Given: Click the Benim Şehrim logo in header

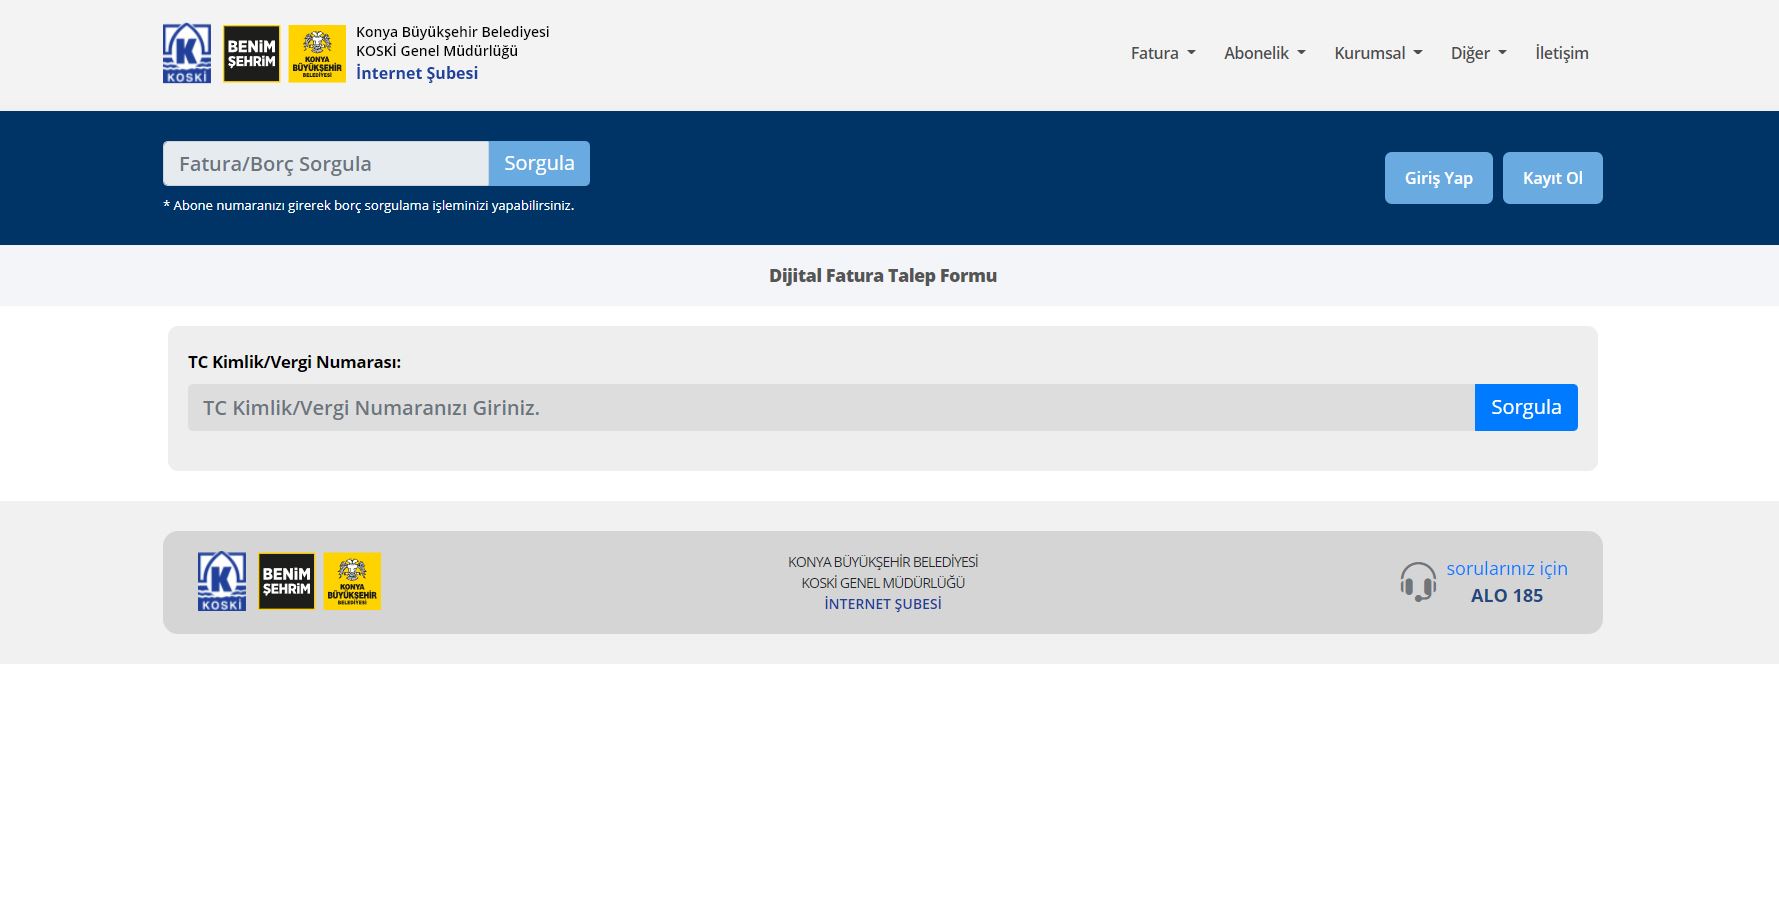Looking at the screenshot, I should coord(251,53).
